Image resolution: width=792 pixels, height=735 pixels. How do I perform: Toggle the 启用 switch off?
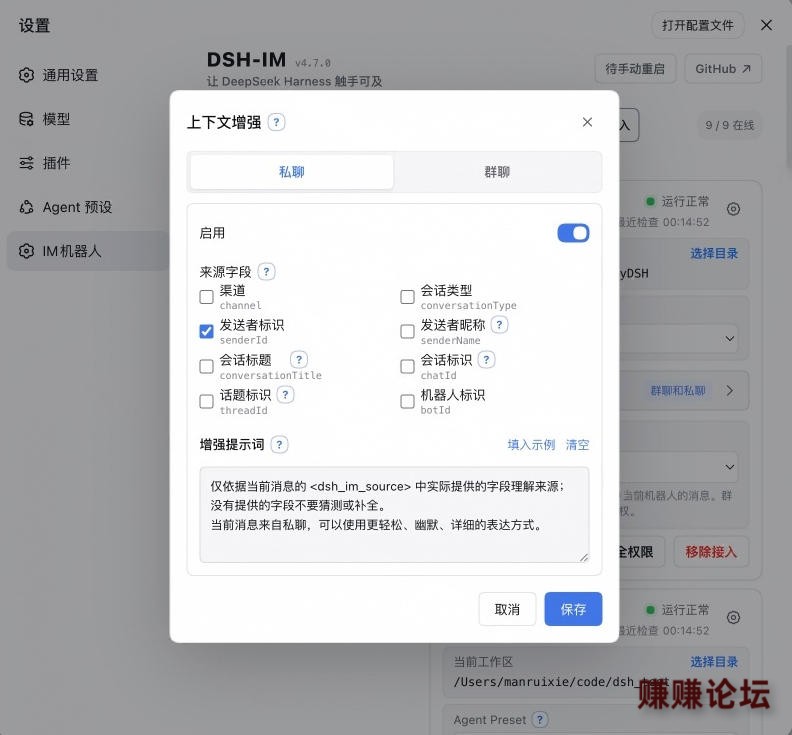tap(573, 233)
